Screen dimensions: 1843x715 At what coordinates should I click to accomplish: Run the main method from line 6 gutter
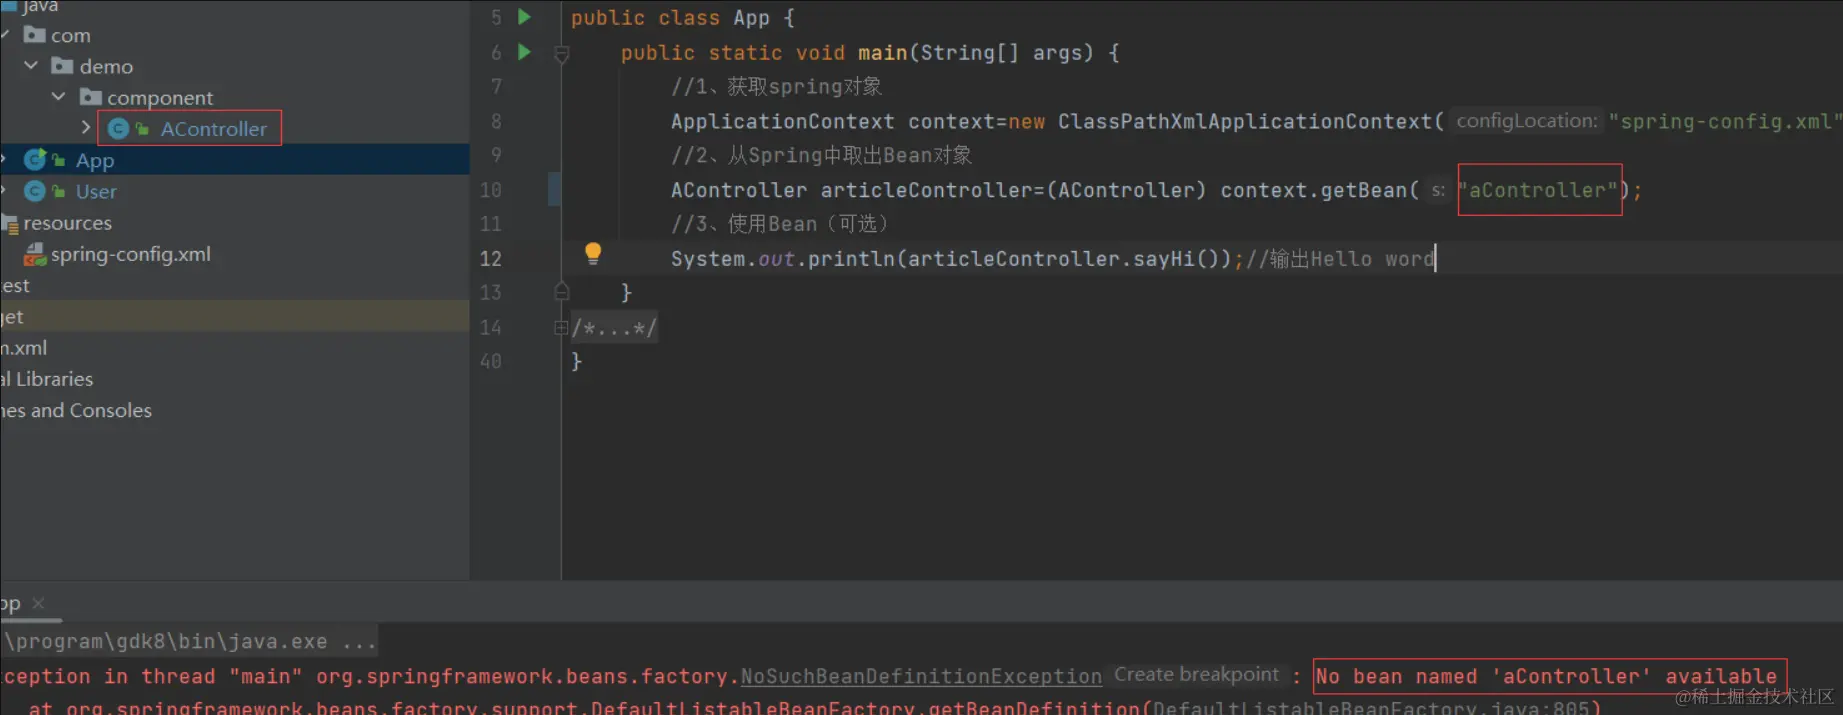[x=524, y=52]
